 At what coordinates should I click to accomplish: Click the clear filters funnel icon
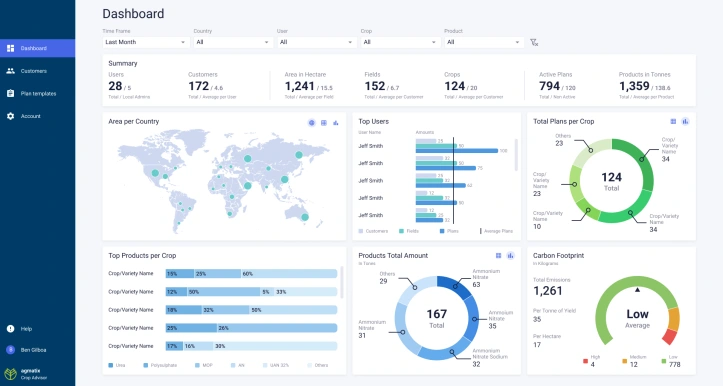534,42
